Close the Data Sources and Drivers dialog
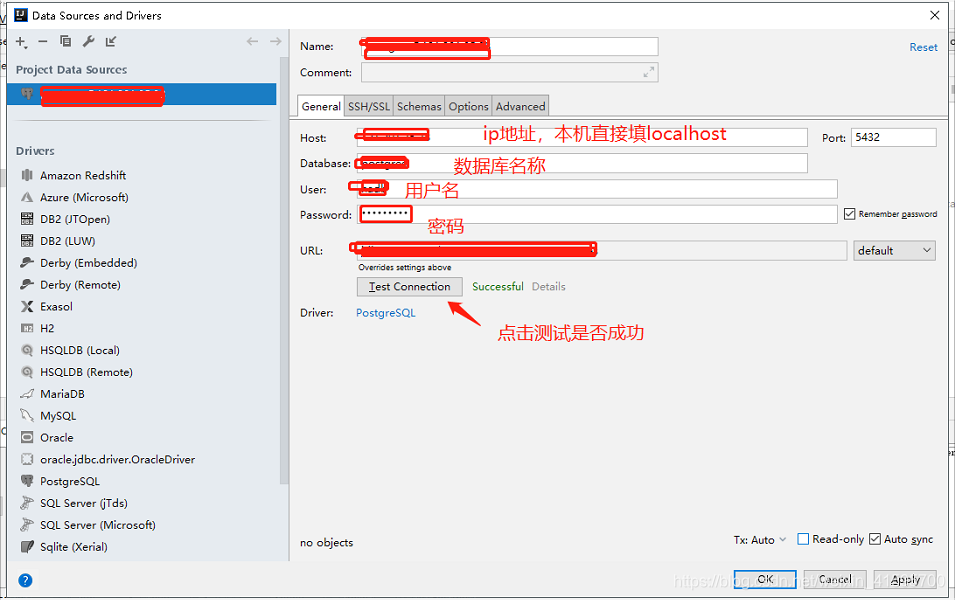 [x=934, y=15]
